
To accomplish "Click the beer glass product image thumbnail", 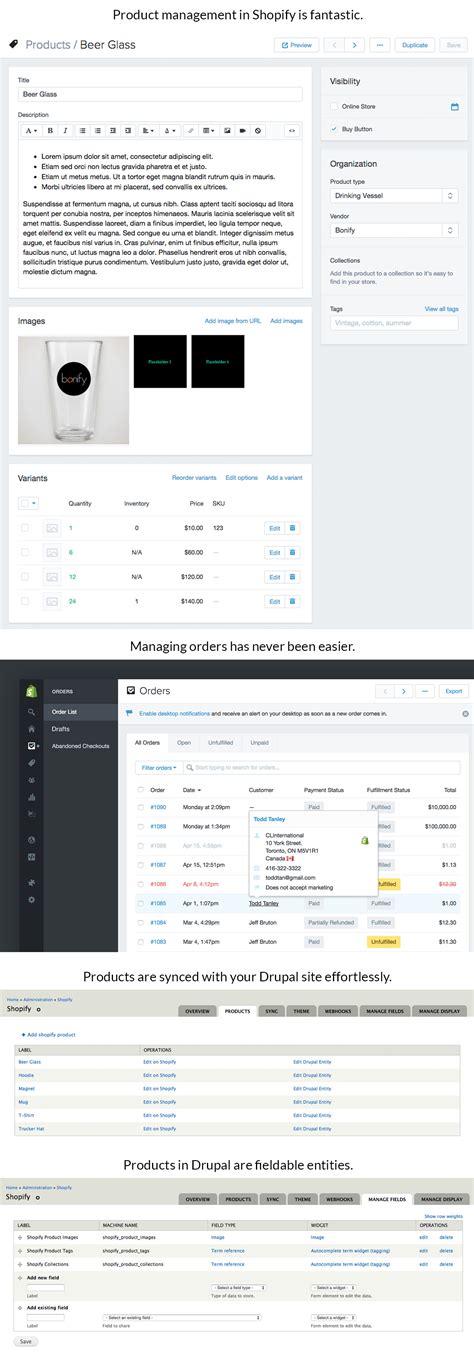I will (x=73, y=390).
